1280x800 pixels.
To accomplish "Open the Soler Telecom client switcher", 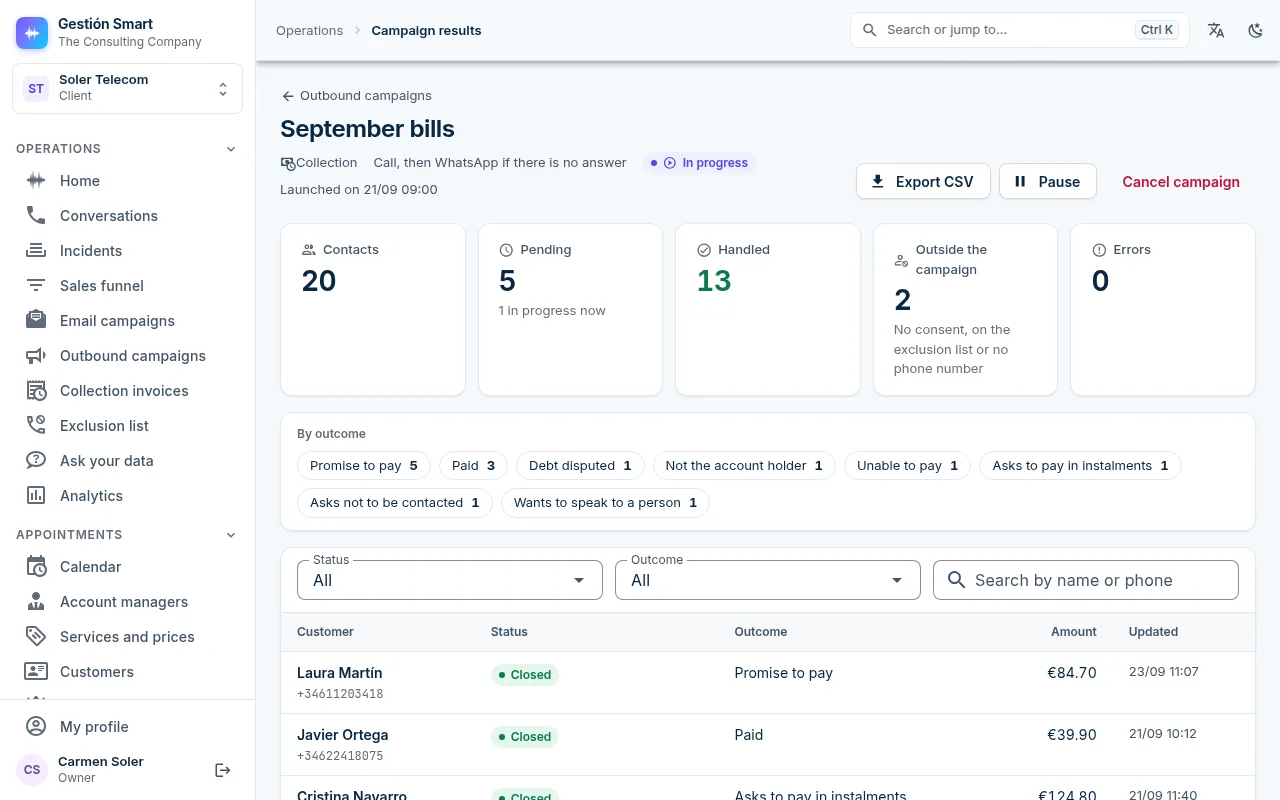I will (x=127, y=89).
